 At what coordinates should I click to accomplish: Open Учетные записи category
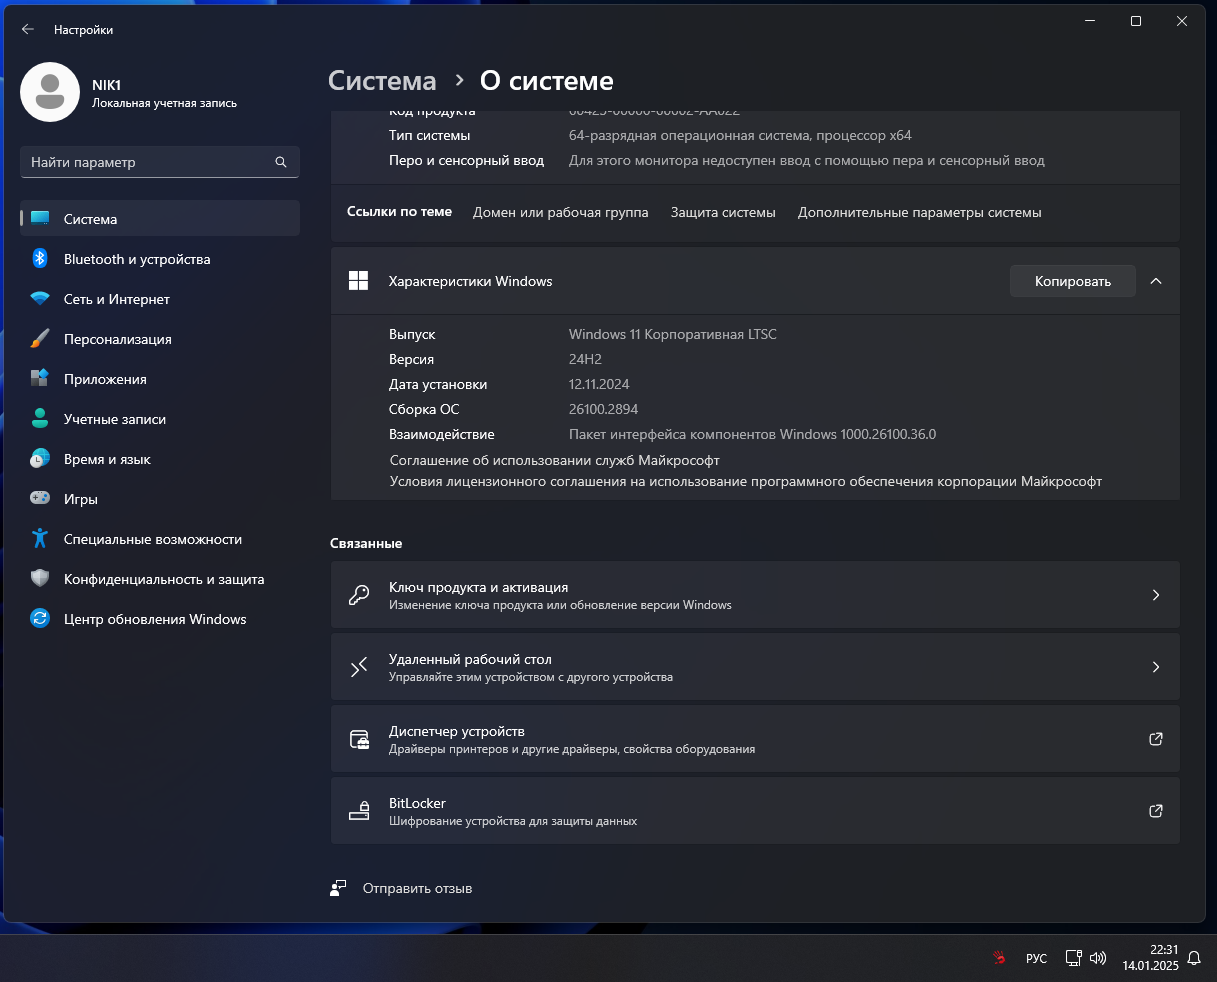[160, 418]
